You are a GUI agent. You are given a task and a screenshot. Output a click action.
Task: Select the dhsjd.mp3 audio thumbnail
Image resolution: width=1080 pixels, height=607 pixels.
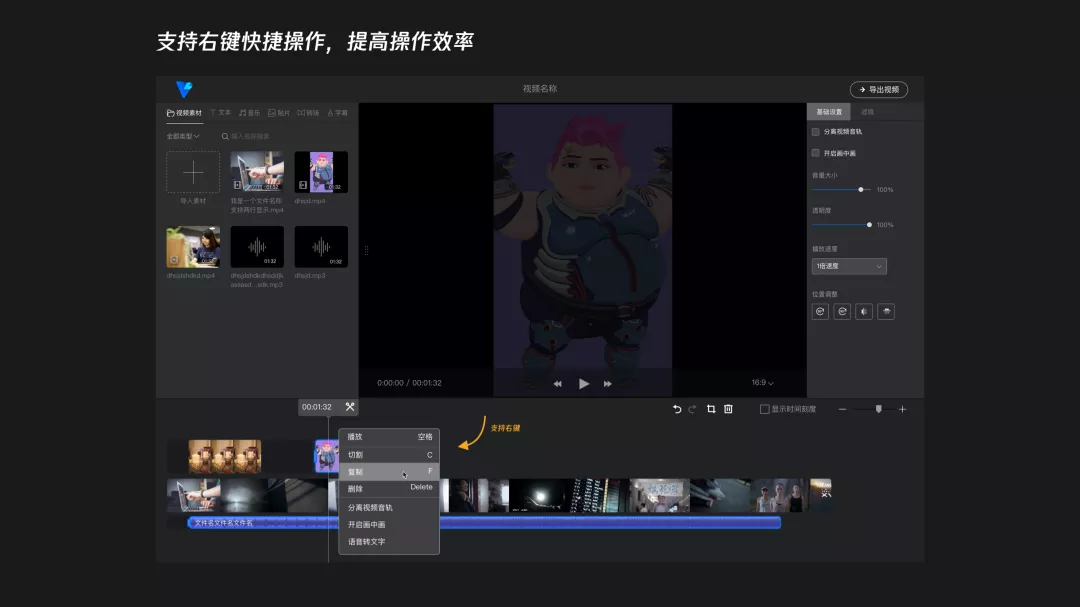tap(321, 247)
